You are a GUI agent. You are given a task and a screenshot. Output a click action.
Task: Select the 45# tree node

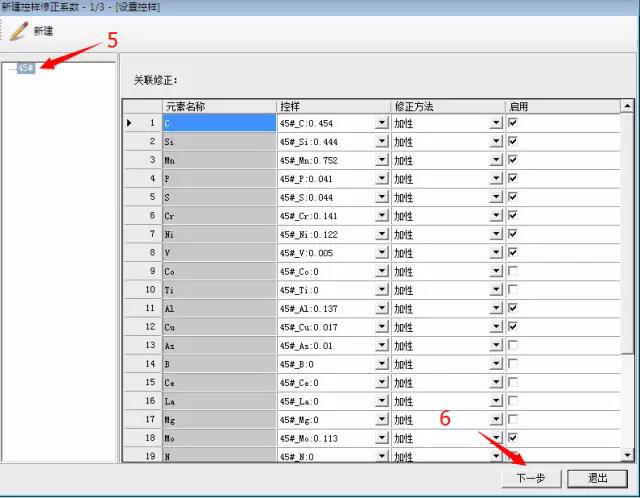tap(25, 68)
